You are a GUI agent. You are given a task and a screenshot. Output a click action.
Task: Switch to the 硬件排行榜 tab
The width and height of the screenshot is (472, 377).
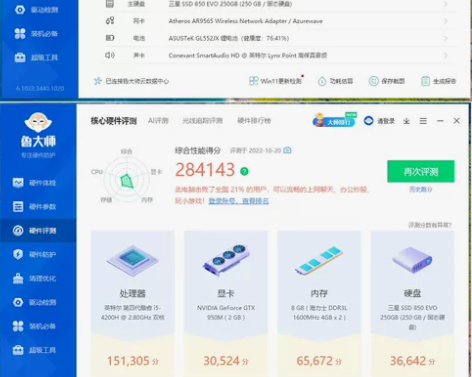tap(254, 121)
